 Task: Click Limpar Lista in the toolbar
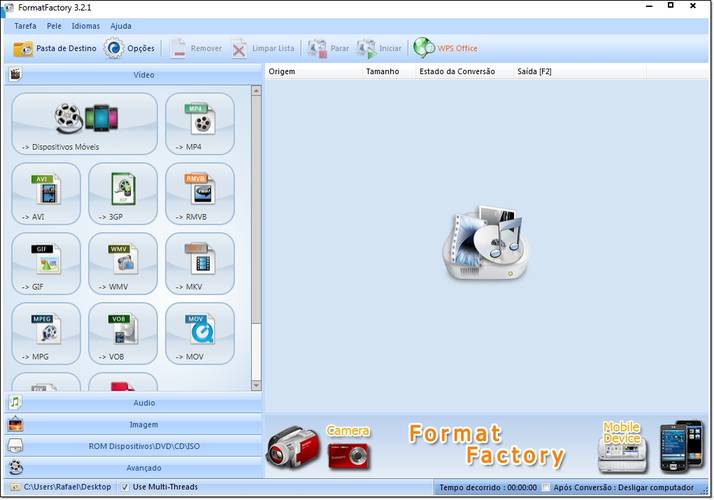tap(263, 48)
